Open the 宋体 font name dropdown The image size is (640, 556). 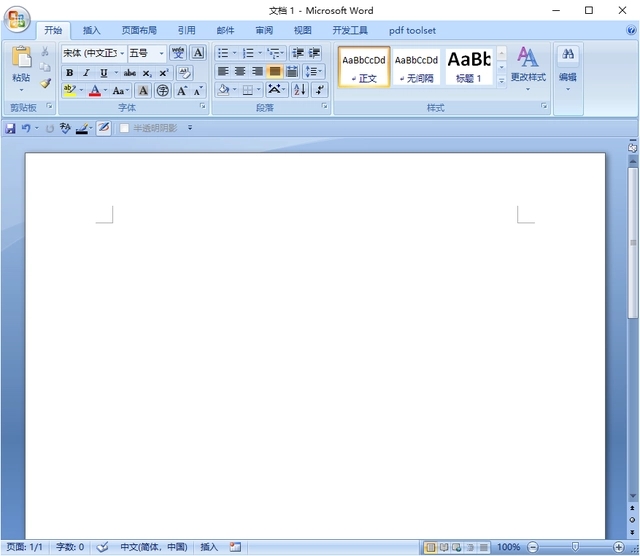(x=122, y=53)
